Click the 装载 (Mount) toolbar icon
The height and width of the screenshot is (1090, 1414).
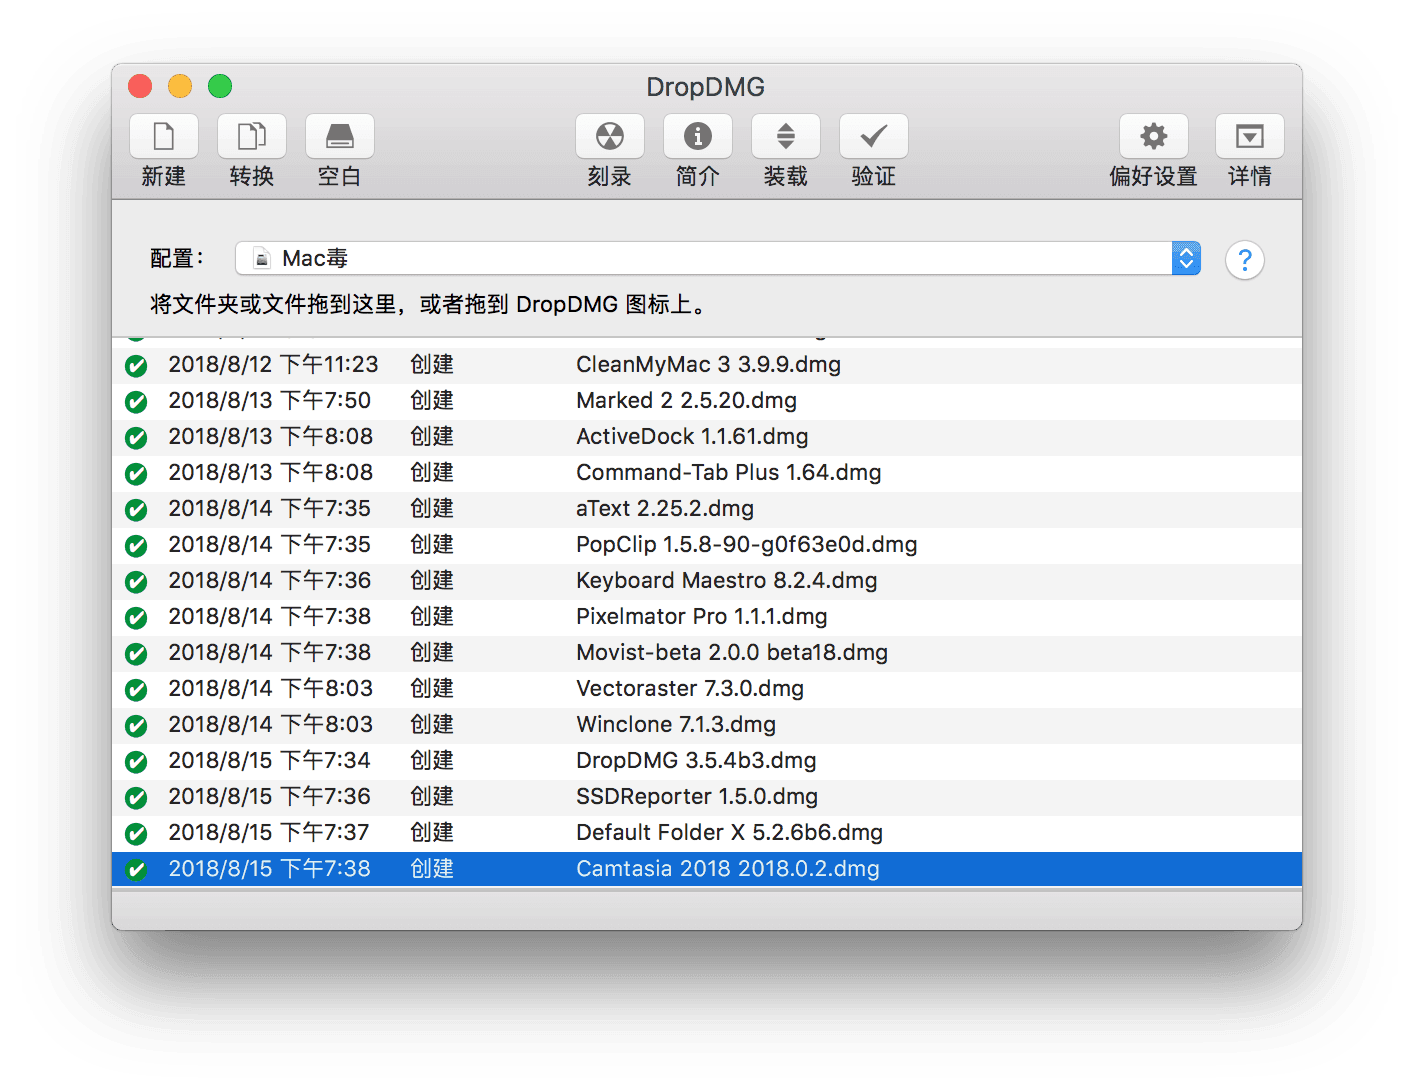786,136
